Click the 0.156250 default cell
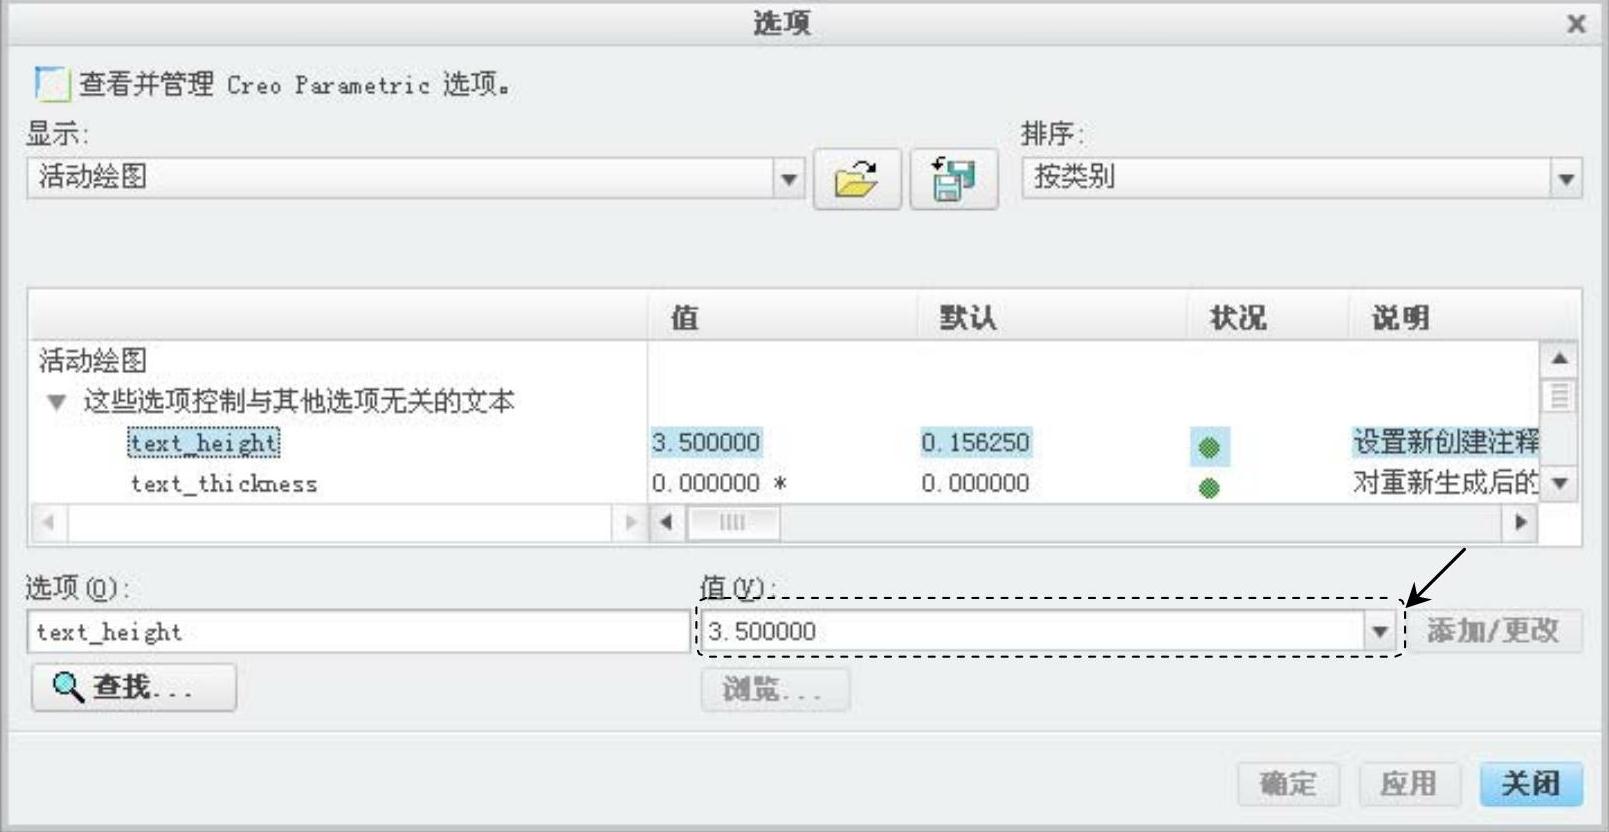 point(976,442)
